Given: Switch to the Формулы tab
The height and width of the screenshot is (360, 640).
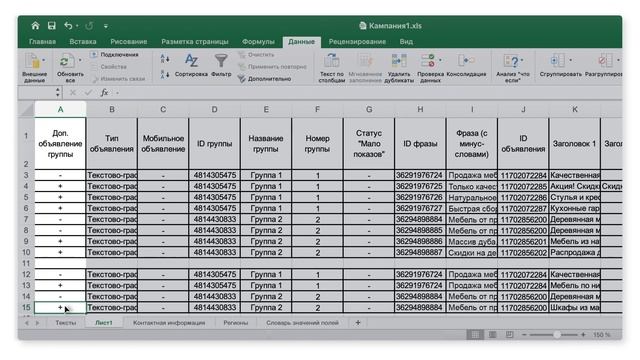Looking at the screenshot, I should point(258,42).
